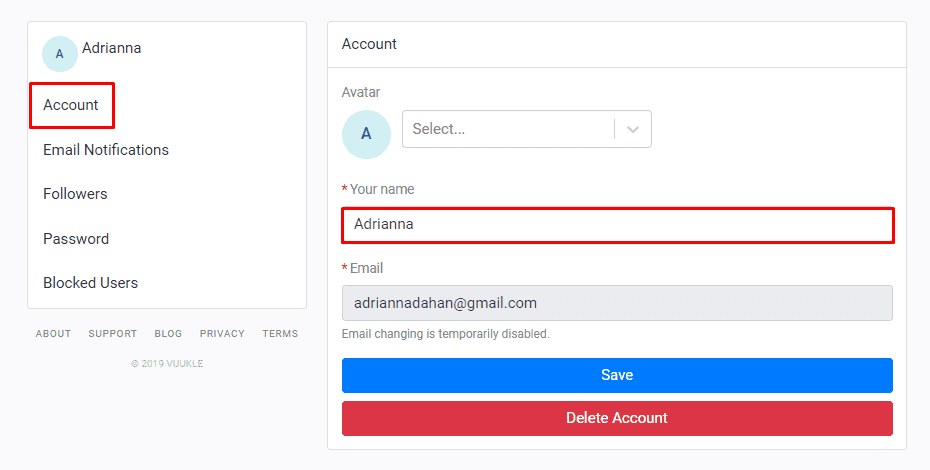Show the Blocked Users page
This screenshot has width=930, height=470.
(90, 283)
